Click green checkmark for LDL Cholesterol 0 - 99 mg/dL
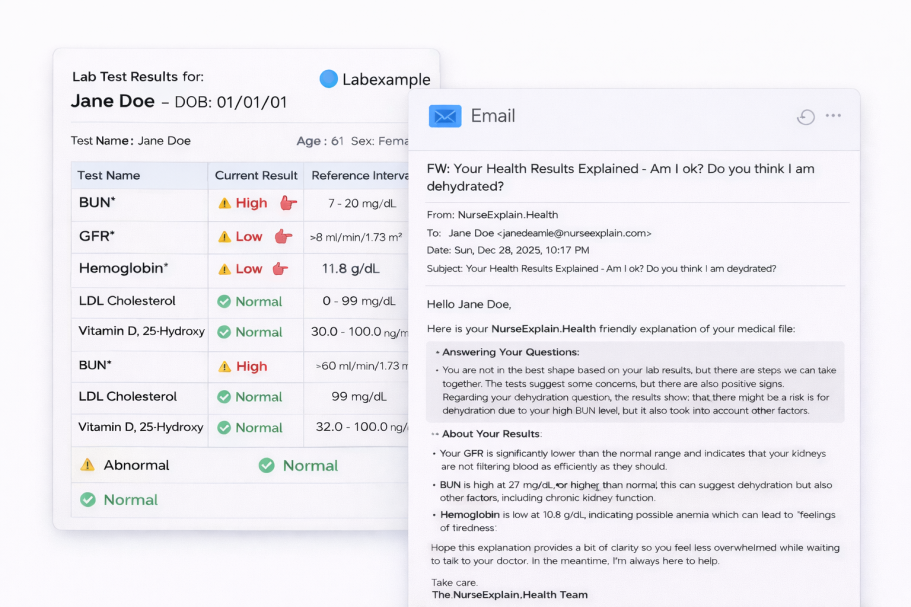Viewport: 911px width, 607px height. click(x=224, y=301)
